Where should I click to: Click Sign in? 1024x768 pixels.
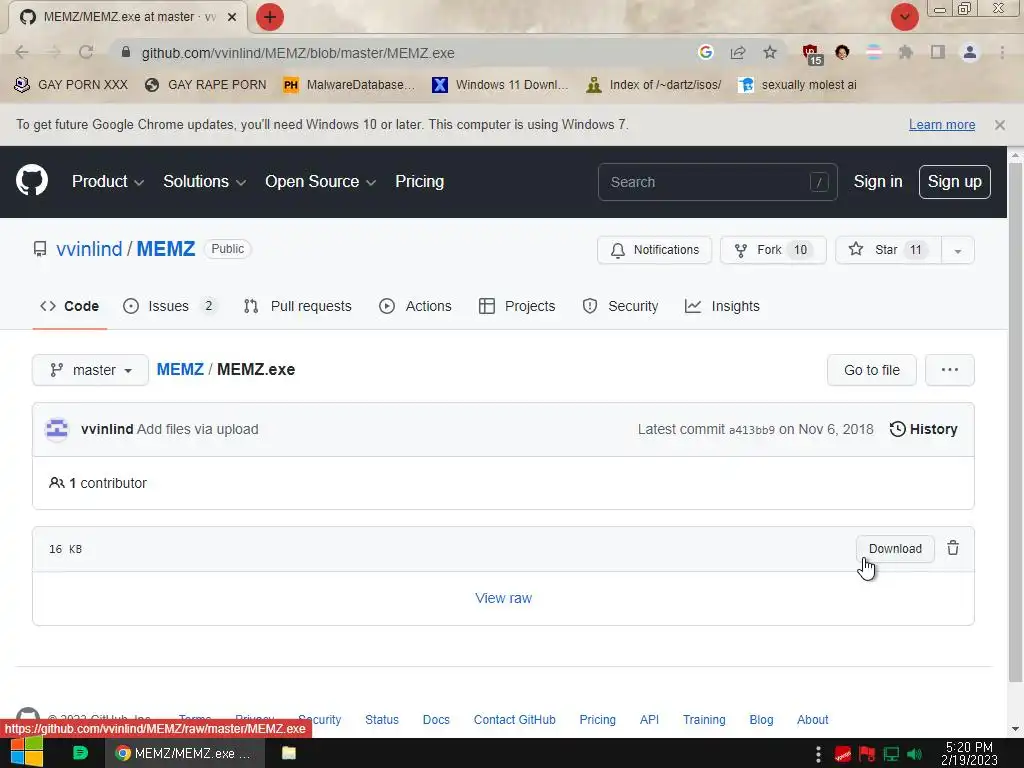pyautogui.click(x=878, y=182)
